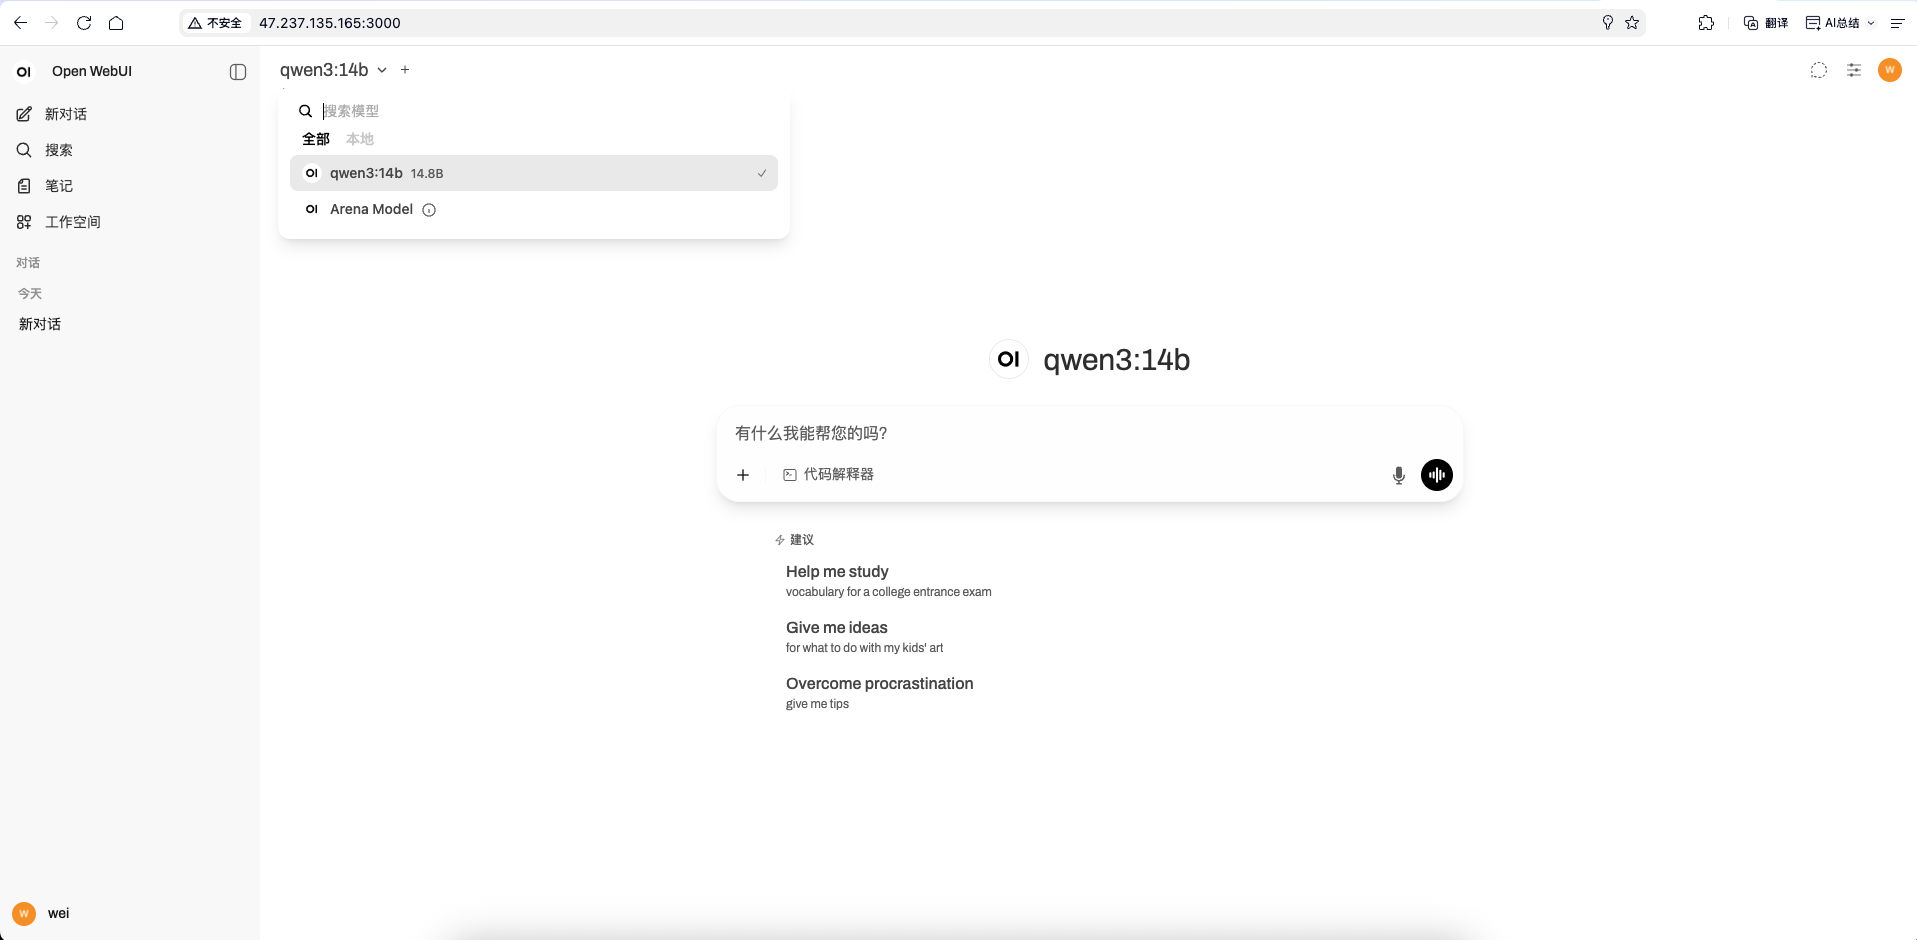Start a new chat via the pencil icon
The image size is (1917, 940).
click(24, 114)
